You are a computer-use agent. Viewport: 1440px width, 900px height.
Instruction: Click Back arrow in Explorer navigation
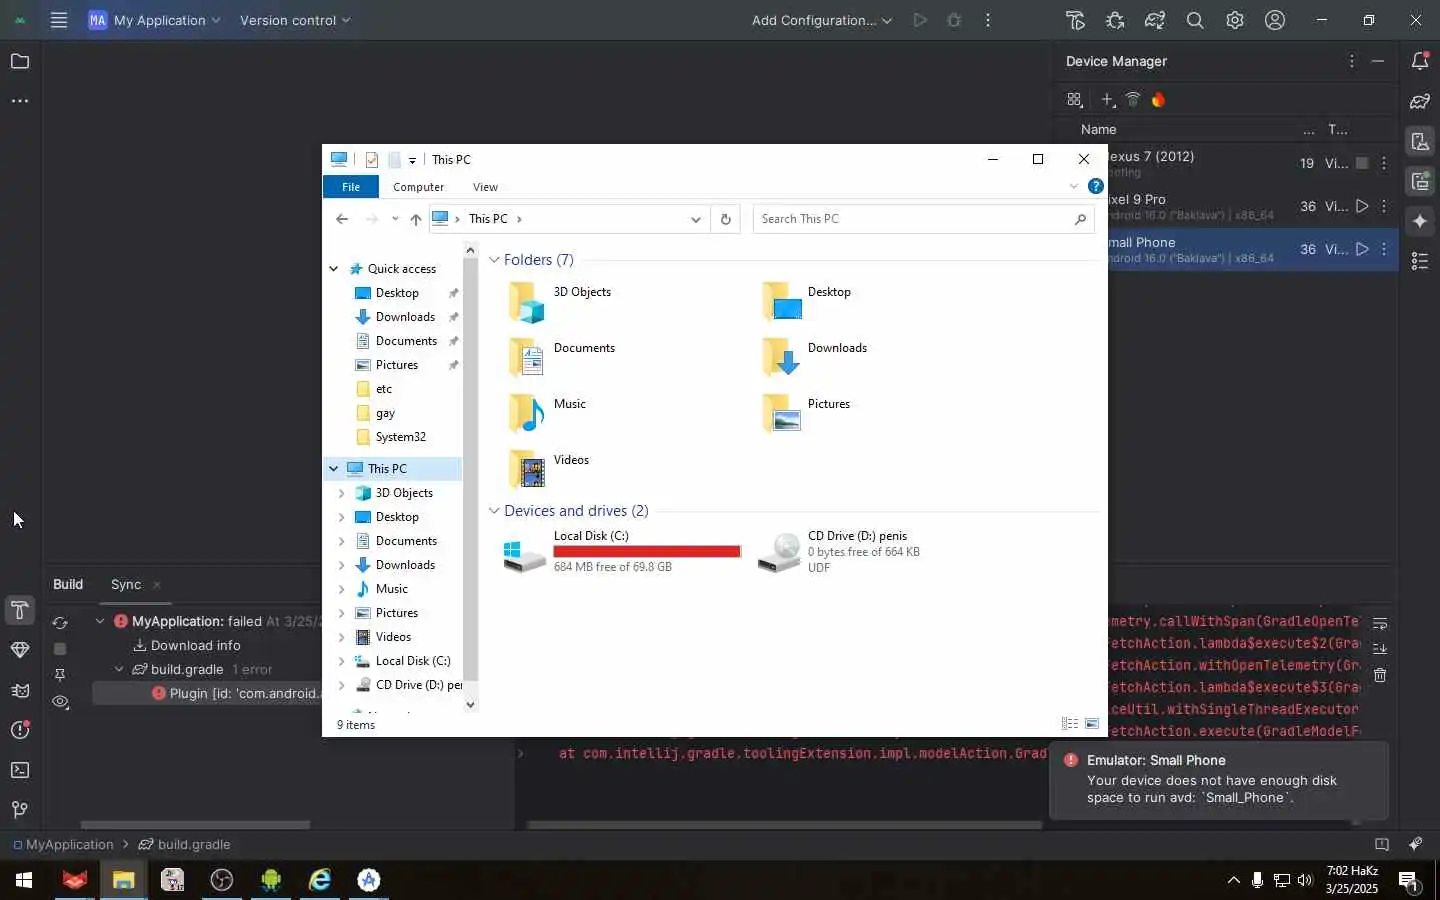click(342, 219)
